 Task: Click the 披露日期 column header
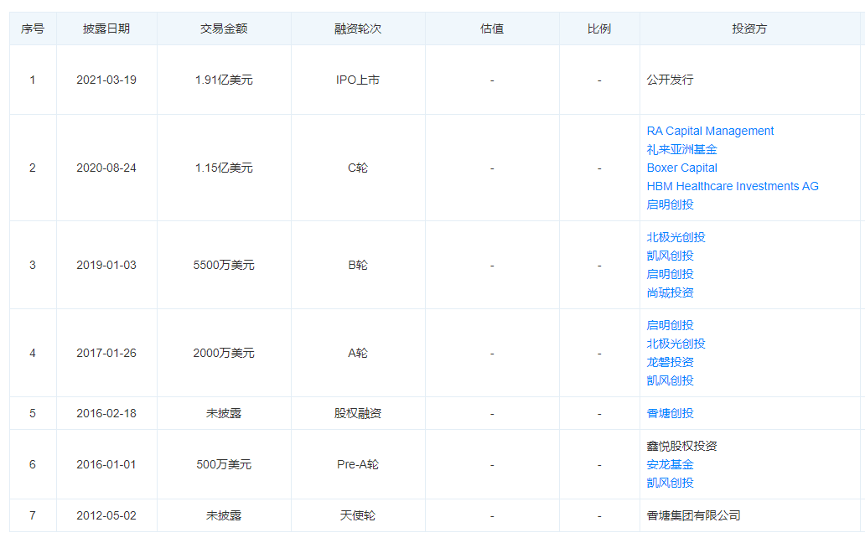tap(106, 29)
